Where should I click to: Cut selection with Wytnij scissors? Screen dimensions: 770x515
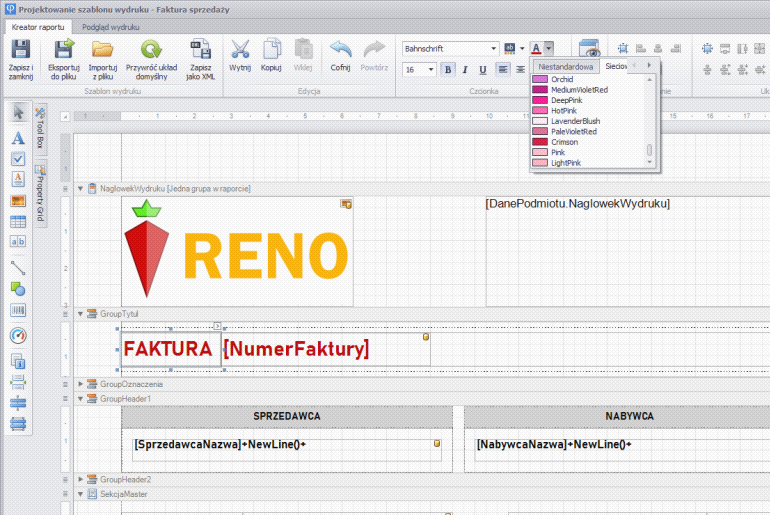pyautogui.click(x=240, y=55)
